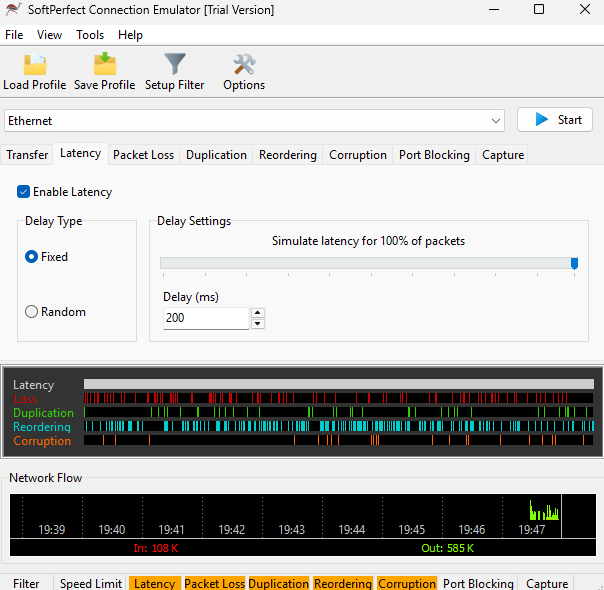Go to the Reordering tab

(288, 155)
